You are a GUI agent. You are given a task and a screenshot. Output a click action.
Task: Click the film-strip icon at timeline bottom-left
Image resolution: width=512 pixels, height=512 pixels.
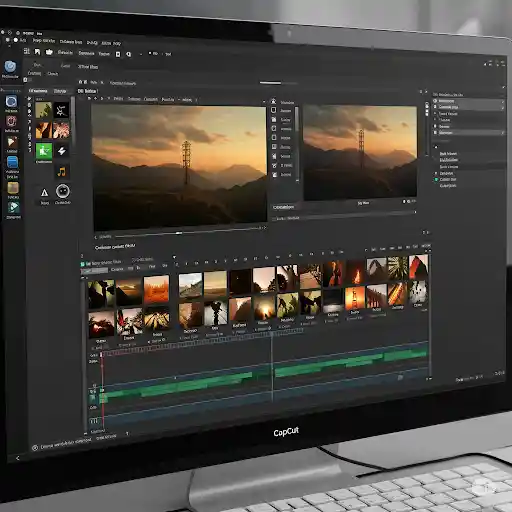[x=94, y=421]
